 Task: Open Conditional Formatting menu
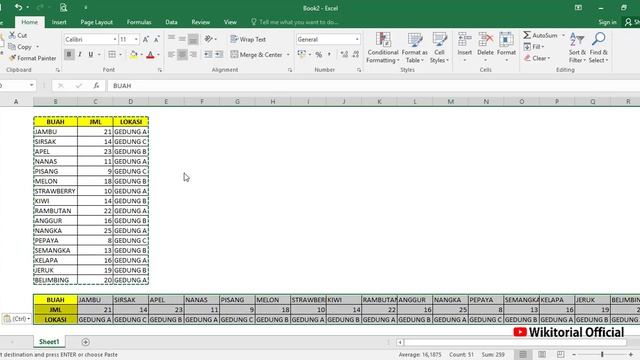coord(383,48)
